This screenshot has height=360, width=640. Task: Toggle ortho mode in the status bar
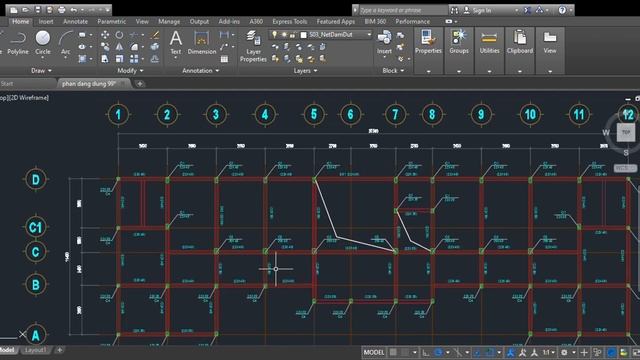(426, 352)
